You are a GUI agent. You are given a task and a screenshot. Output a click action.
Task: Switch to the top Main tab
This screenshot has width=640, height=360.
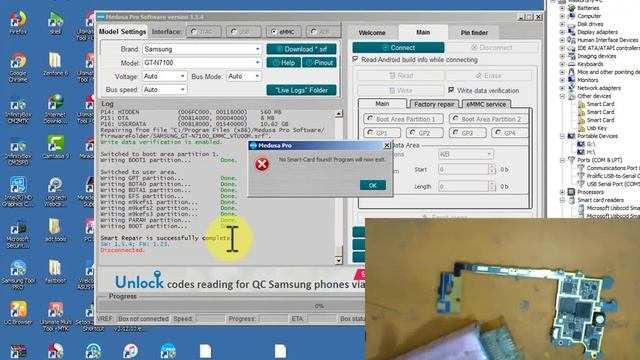[423, 32]
